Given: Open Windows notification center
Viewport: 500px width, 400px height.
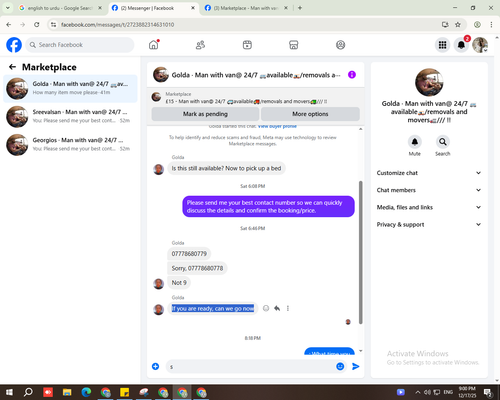Looking at the screenshot, I should [x=488, y=392].
